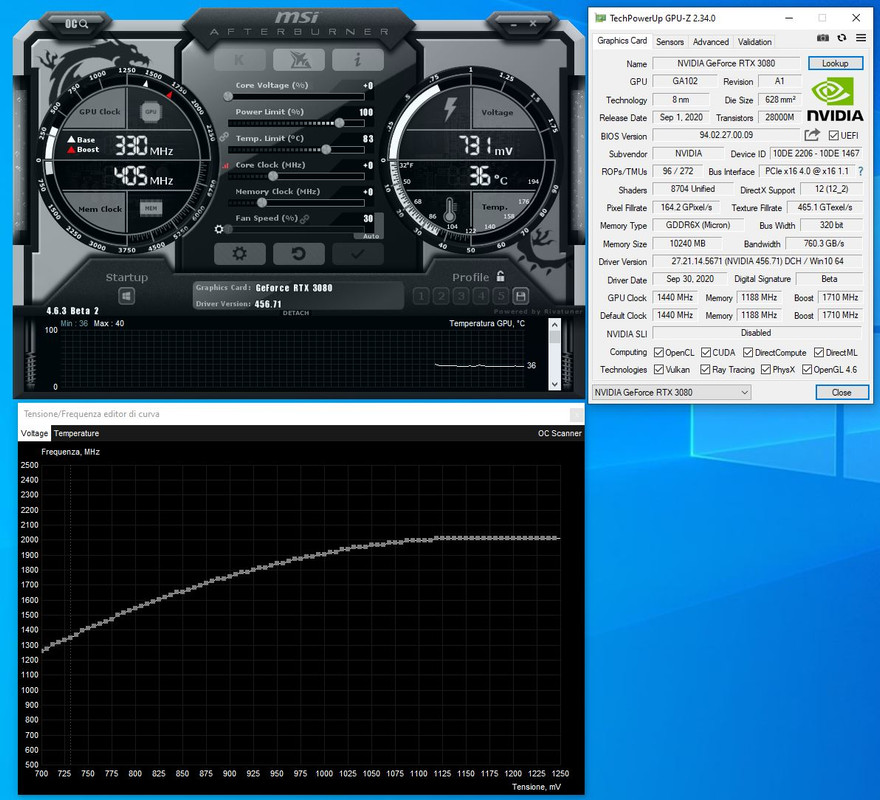The height and width of the screenshot is (800, 880).
Task: Click the fan speed settings gear icon
Action: (219, 229)
